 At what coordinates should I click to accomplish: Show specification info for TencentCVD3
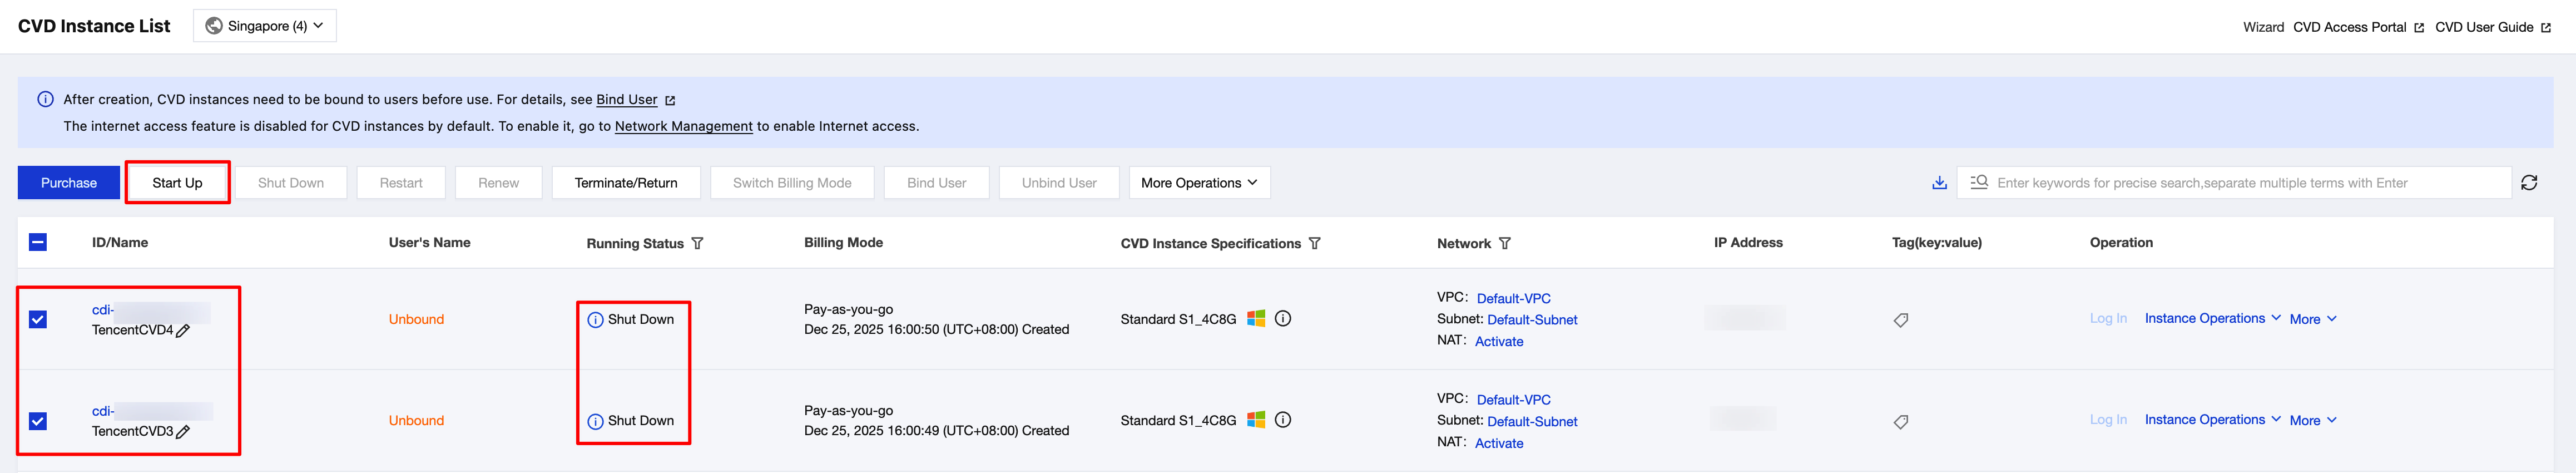(1283, 420)
